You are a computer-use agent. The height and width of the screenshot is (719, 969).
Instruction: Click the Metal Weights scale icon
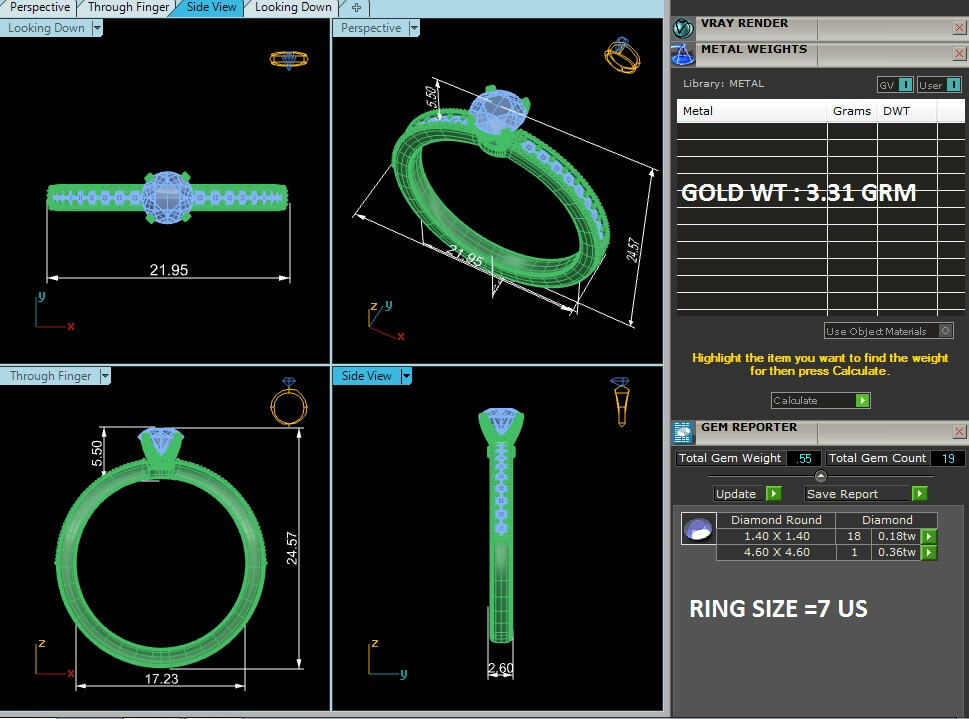pyautogui.click(x=683, y=54)
